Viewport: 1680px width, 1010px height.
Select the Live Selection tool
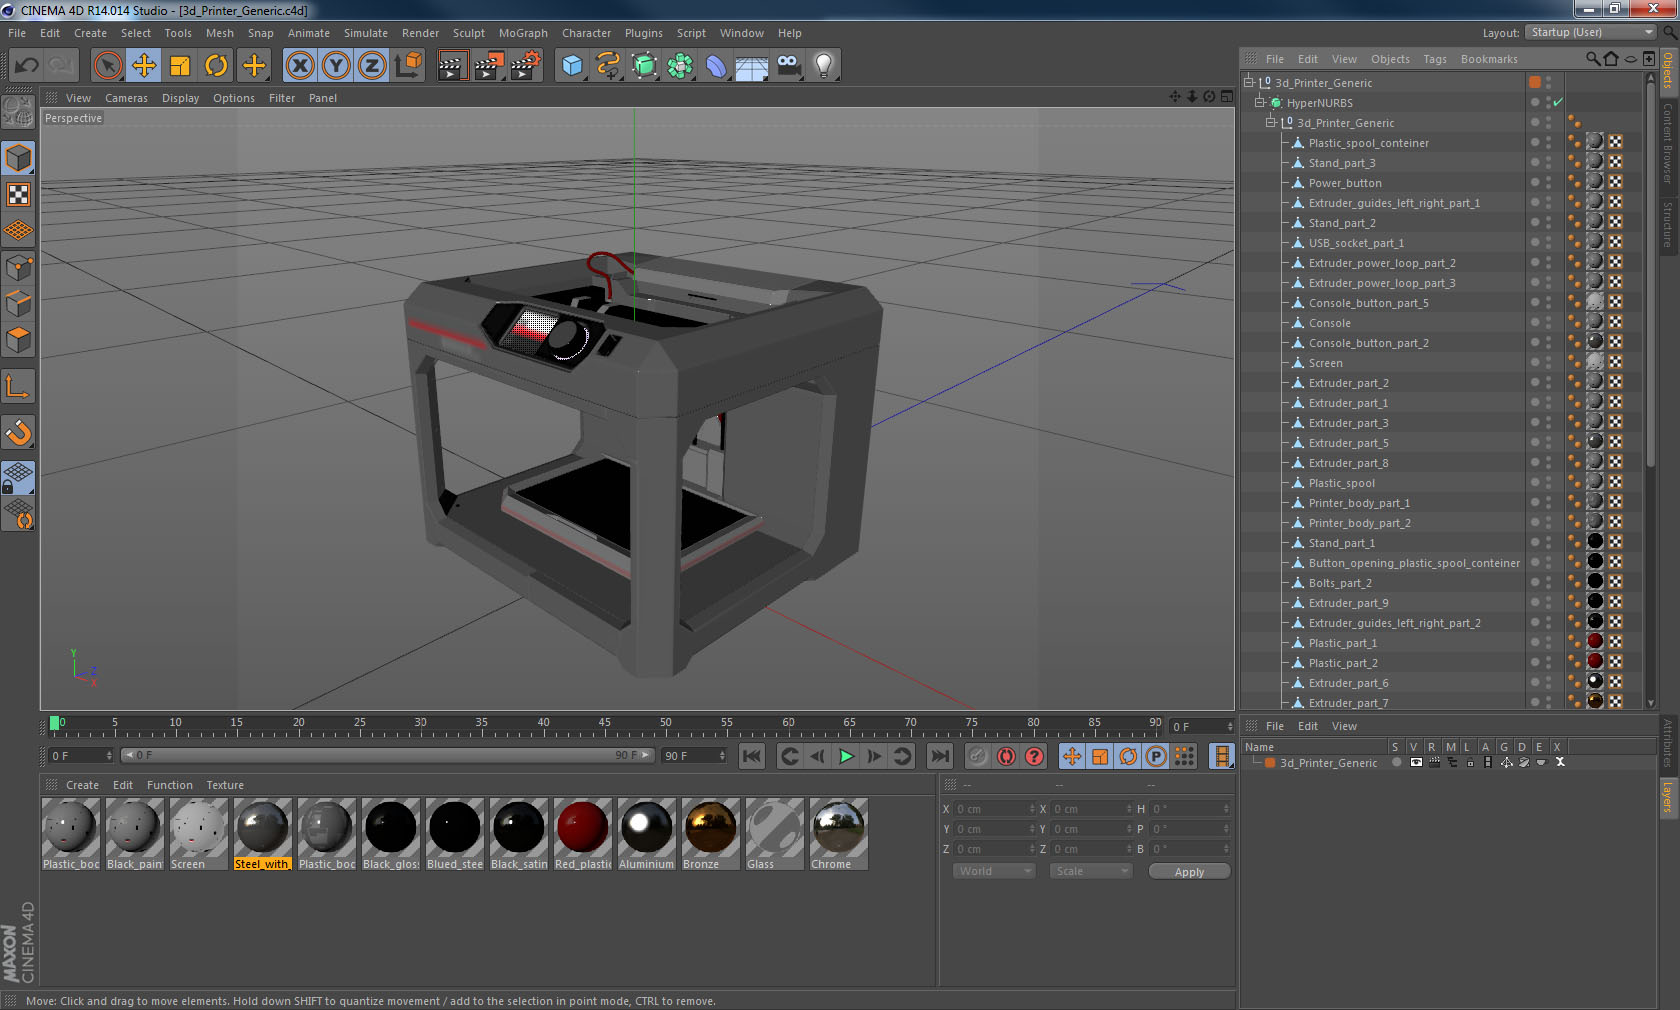(107, 66)
